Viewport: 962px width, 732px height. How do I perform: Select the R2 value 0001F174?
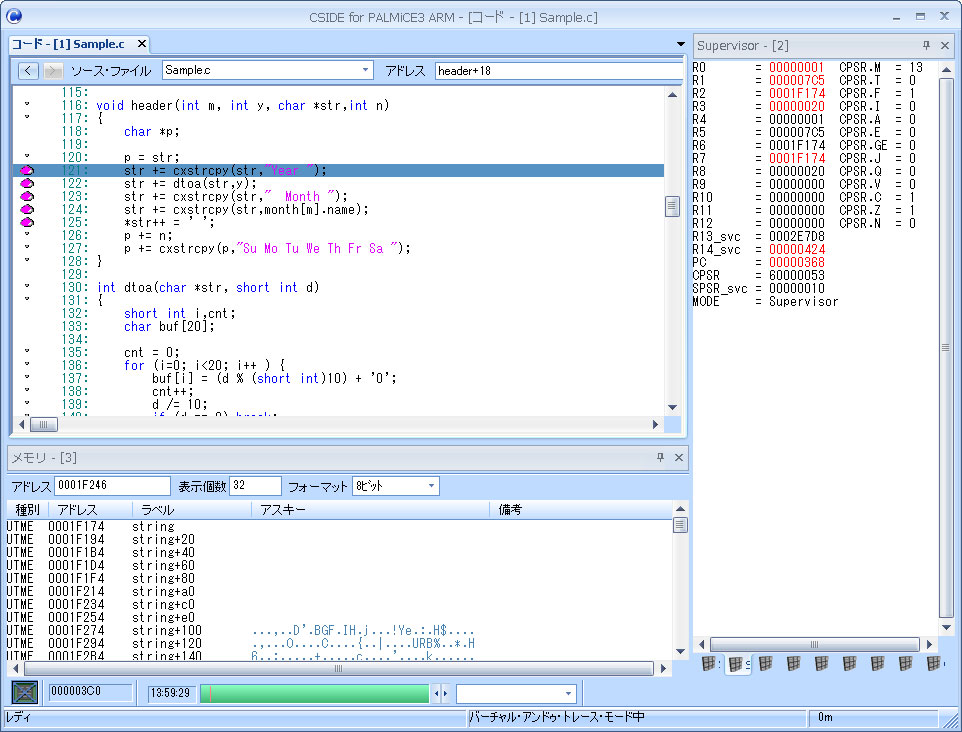[796, 93]
